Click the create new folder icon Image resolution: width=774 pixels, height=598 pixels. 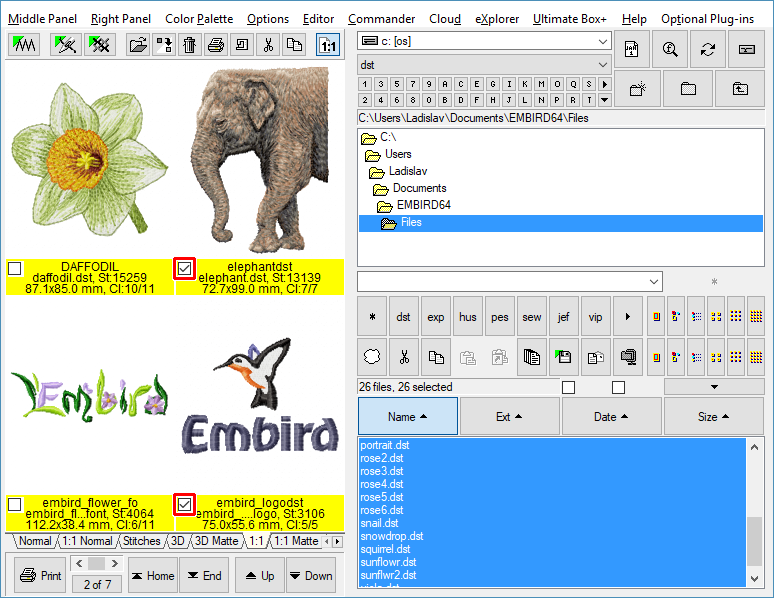pos(637,89)
